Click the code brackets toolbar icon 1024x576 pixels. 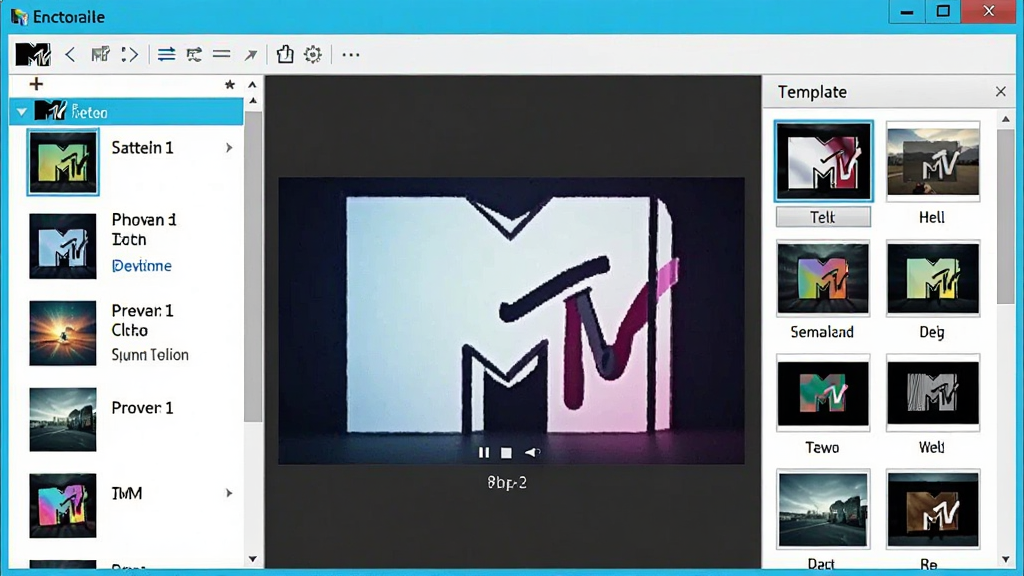[x=130, y=54]
